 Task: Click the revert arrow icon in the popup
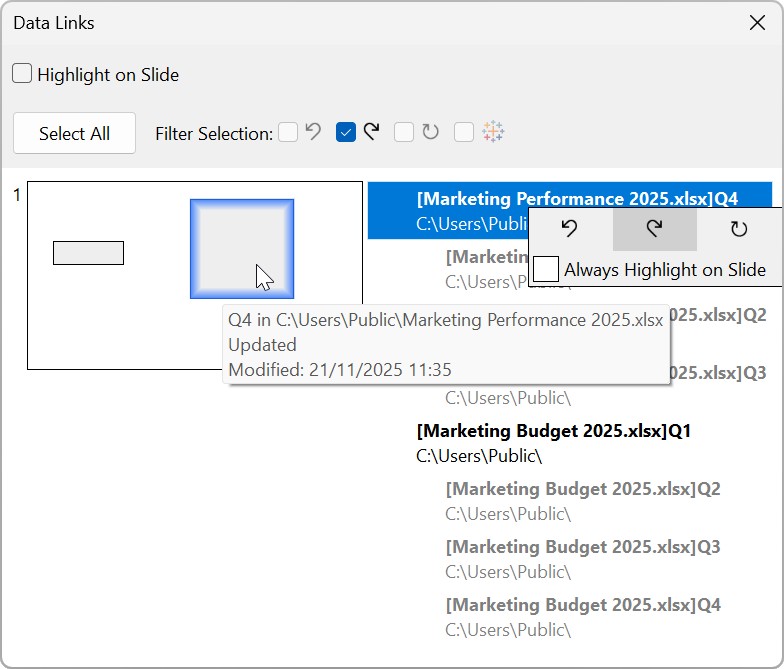570,229
